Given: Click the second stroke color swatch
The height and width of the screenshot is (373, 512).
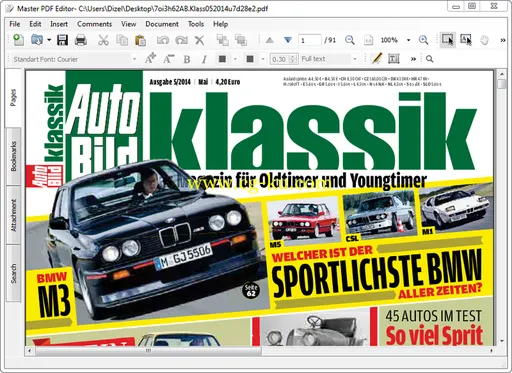Looking at the screenshot, I should (250, 59).
